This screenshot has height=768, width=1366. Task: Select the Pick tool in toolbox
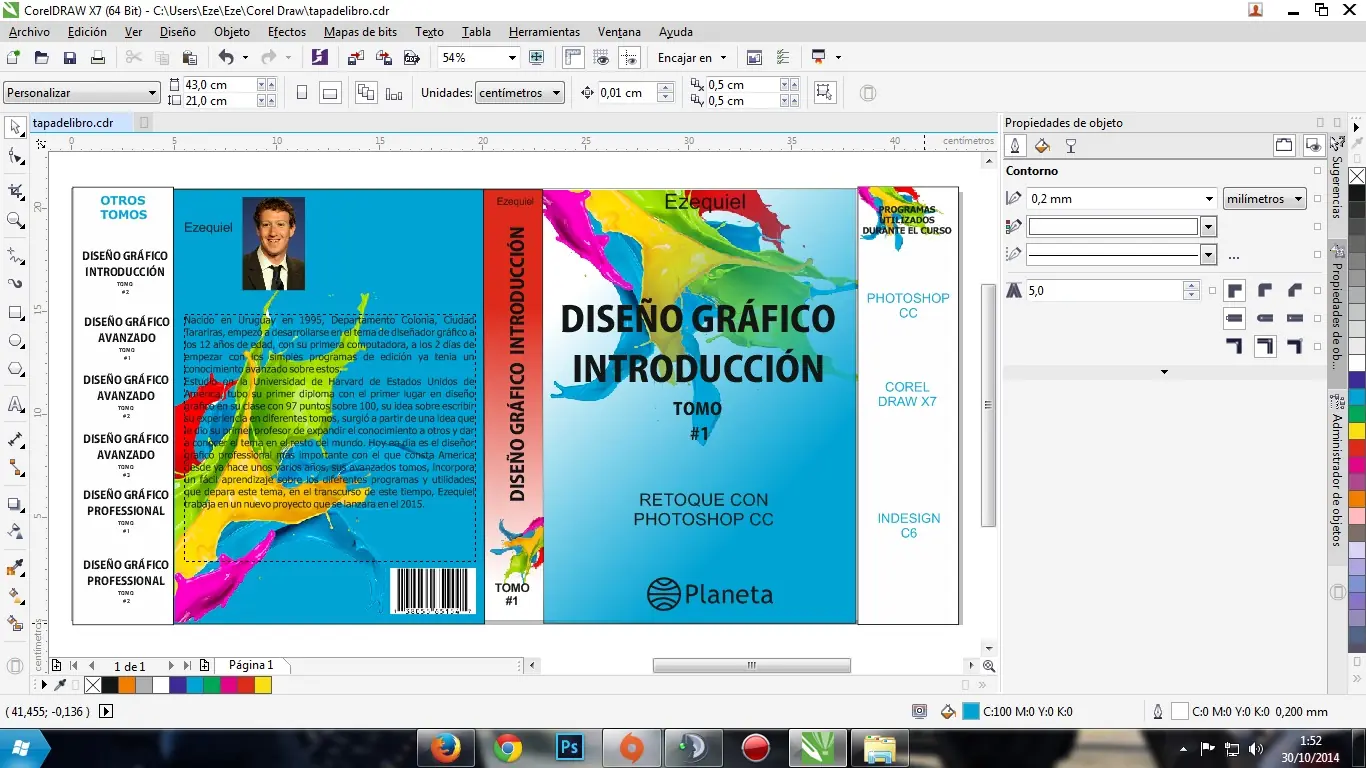click(x=15, y=127)
